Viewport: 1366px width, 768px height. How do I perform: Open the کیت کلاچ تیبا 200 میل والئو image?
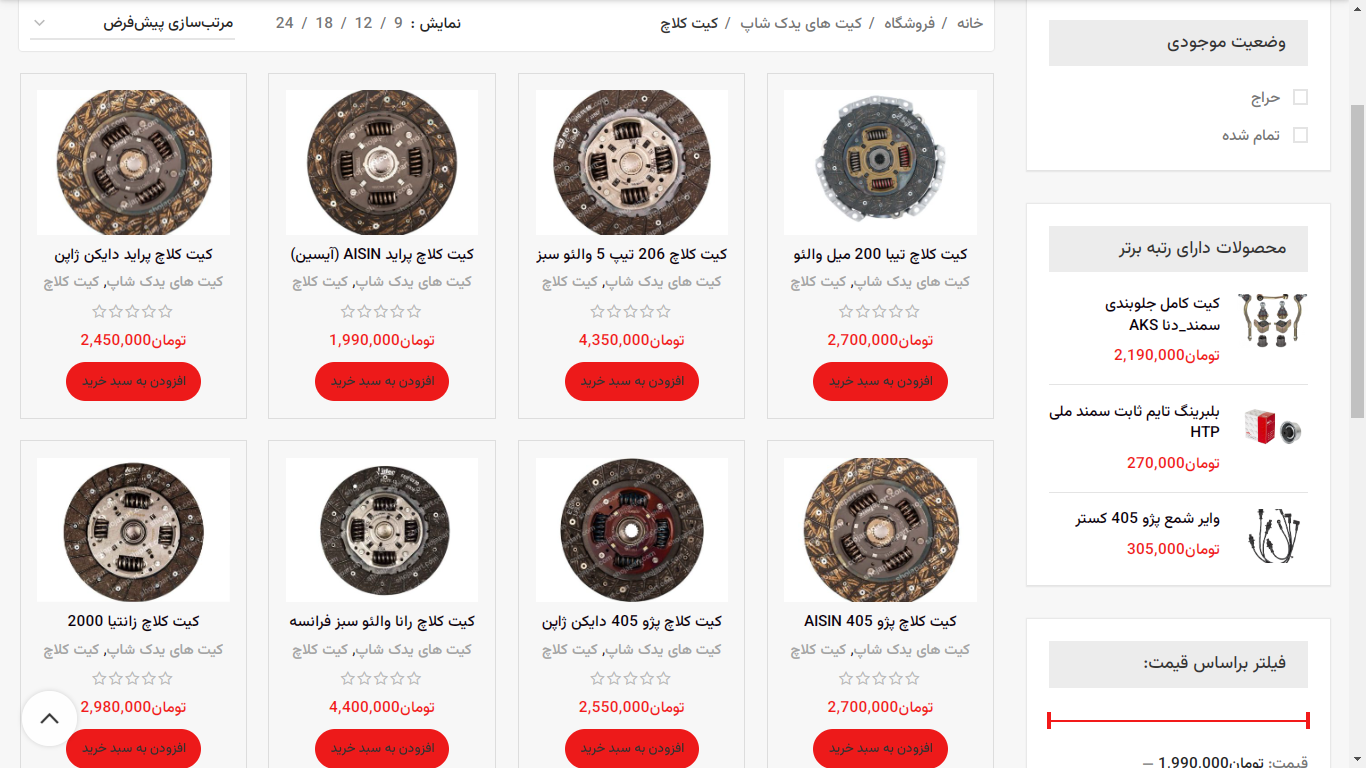(880, 163)
